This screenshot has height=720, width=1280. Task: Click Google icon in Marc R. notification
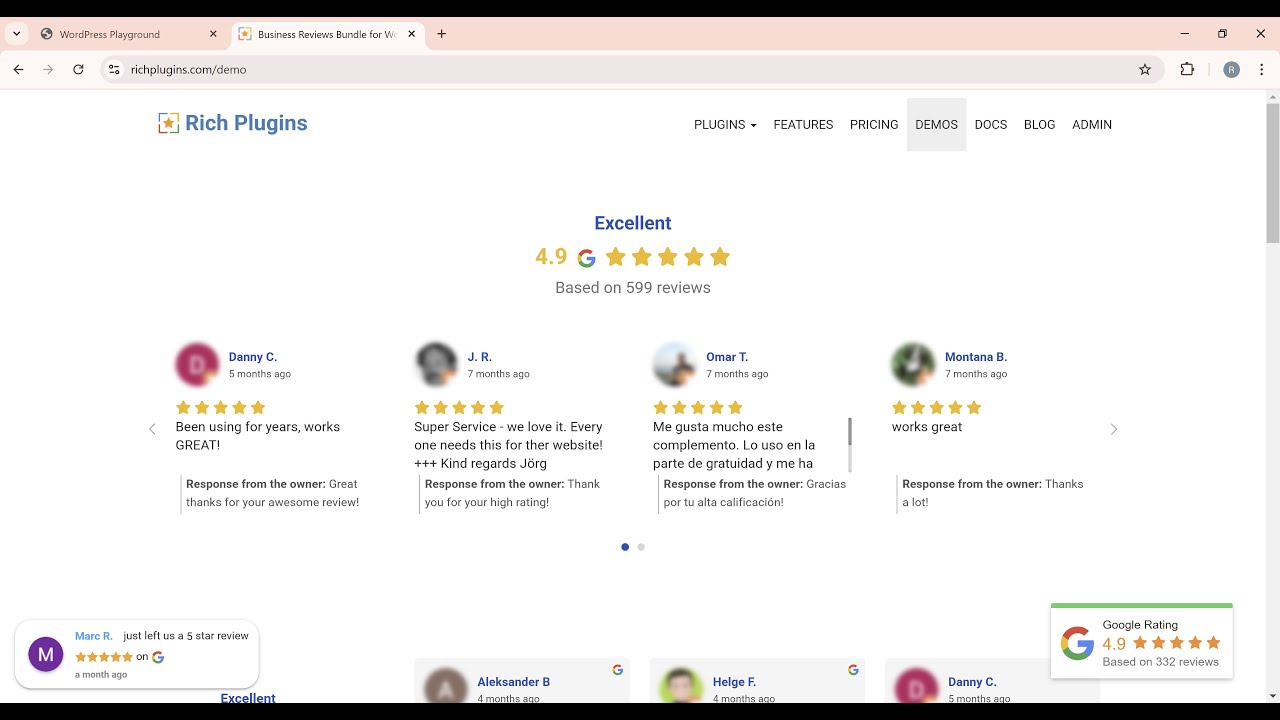[x=158, y=657]
